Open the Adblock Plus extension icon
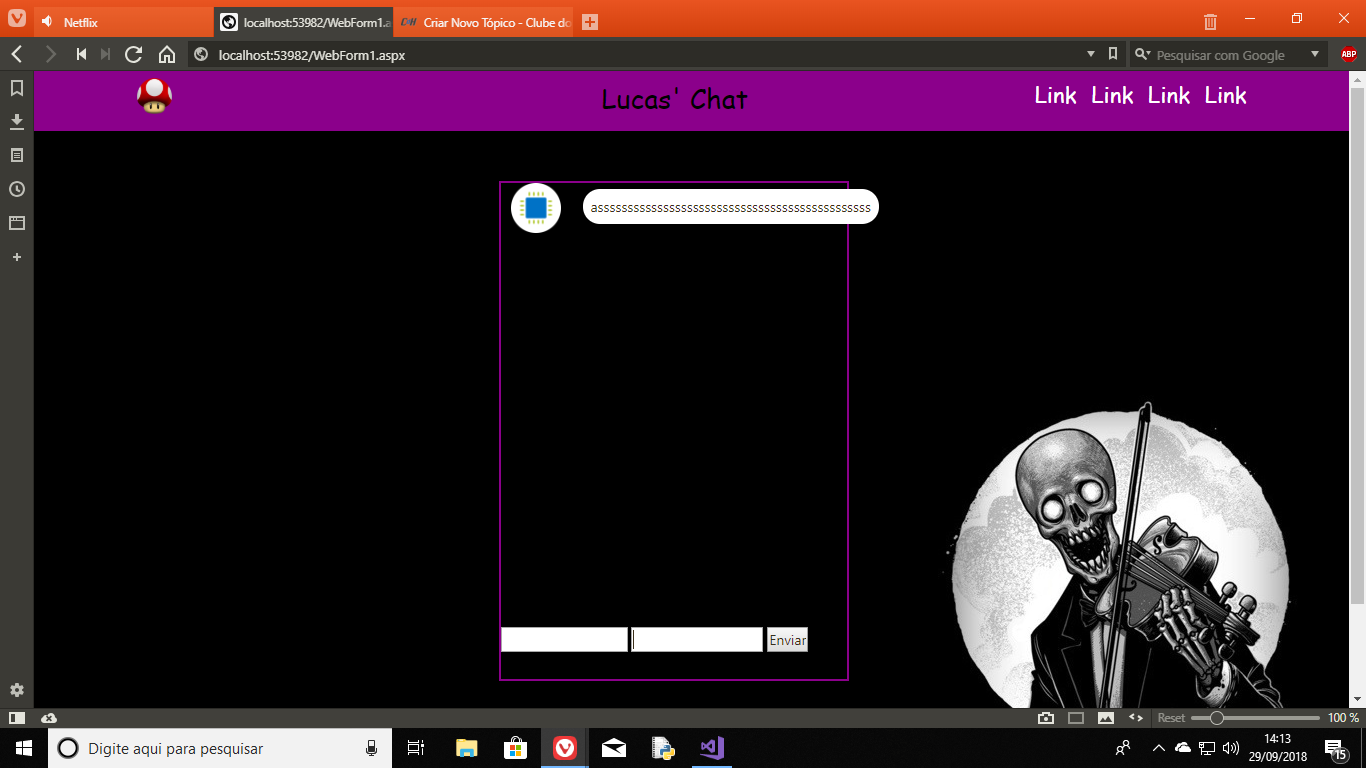The width and height of the screenshot is (1366, 768). 1349,55
